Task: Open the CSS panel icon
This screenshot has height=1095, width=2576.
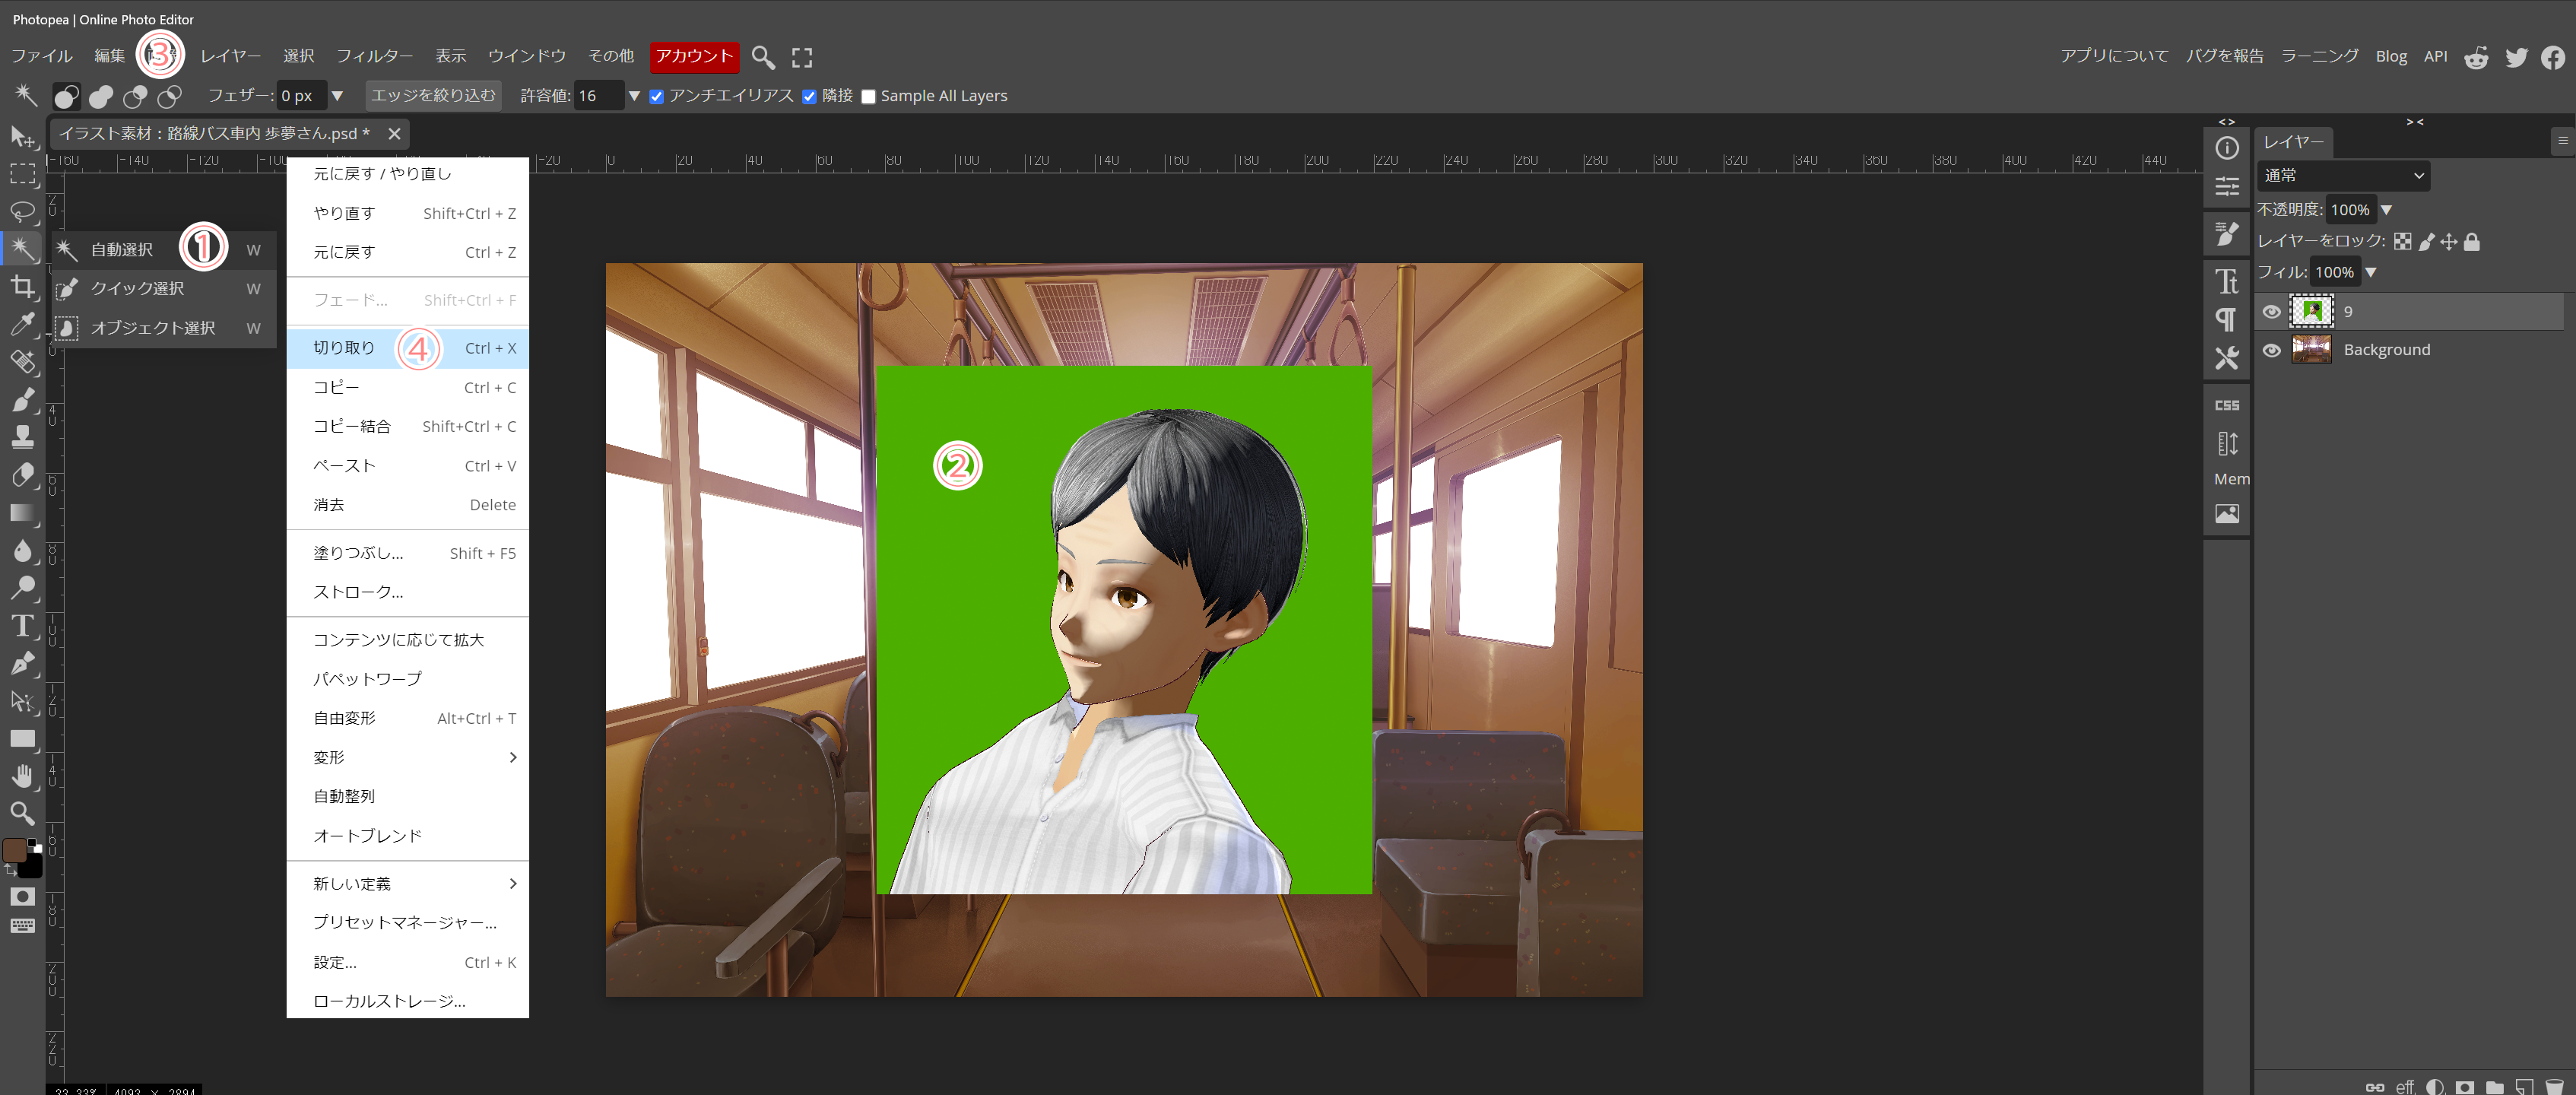Action: (2226, 405)
